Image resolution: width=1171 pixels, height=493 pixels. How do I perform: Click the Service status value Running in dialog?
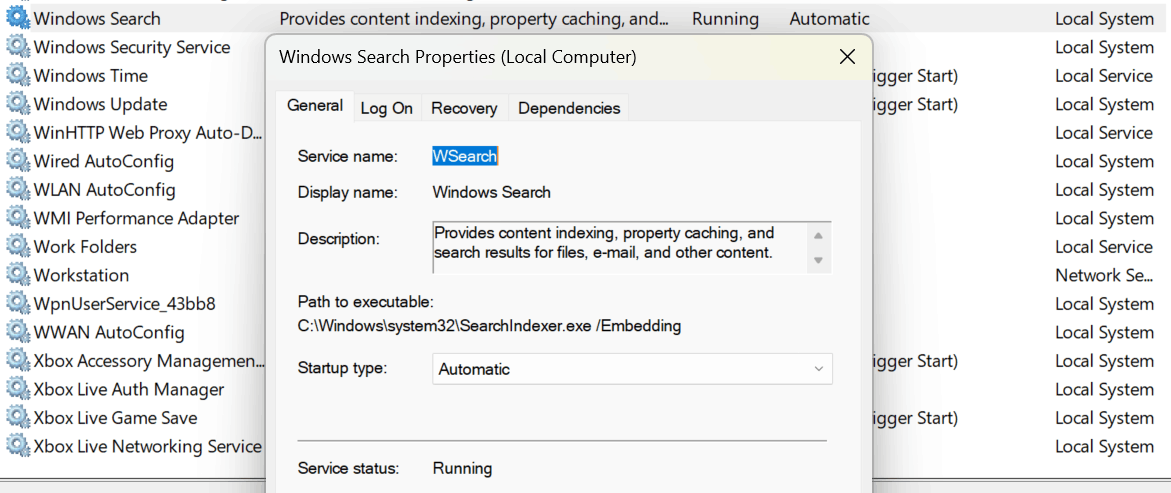(462, 469)
